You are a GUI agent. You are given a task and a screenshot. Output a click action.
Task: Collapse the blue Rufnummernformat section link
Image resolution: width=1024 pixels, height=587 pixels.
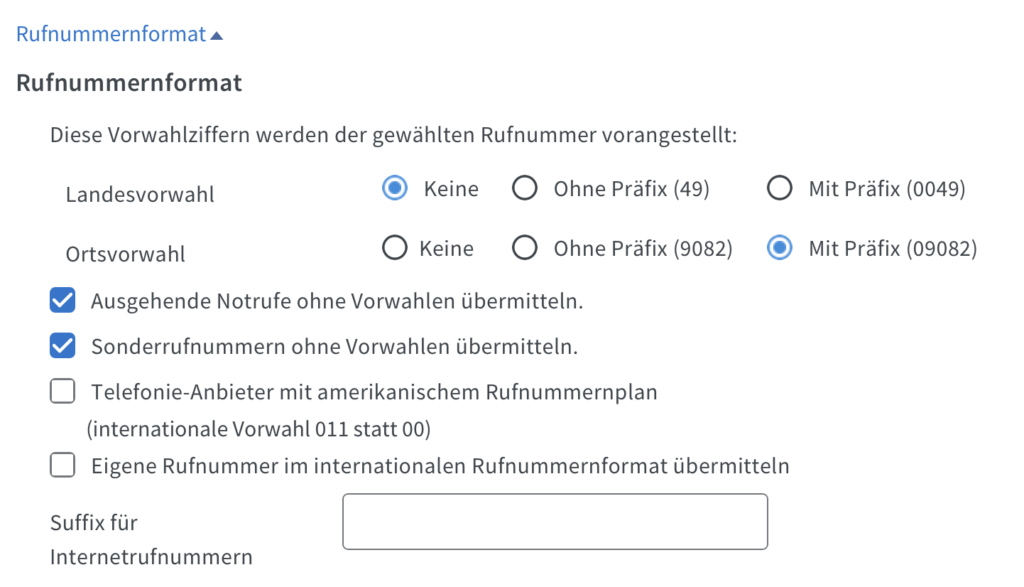pyautogui.click(x=111, y=34)
